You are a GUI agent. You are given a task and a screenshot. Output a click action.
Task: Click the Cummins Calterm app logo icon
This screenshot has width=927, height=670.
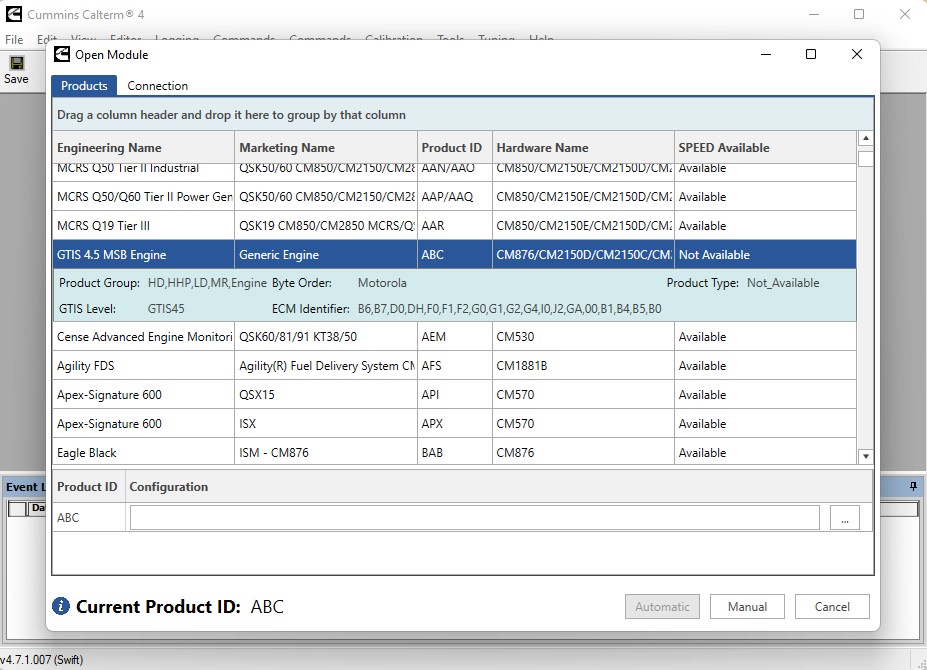(x=14, y=14)
